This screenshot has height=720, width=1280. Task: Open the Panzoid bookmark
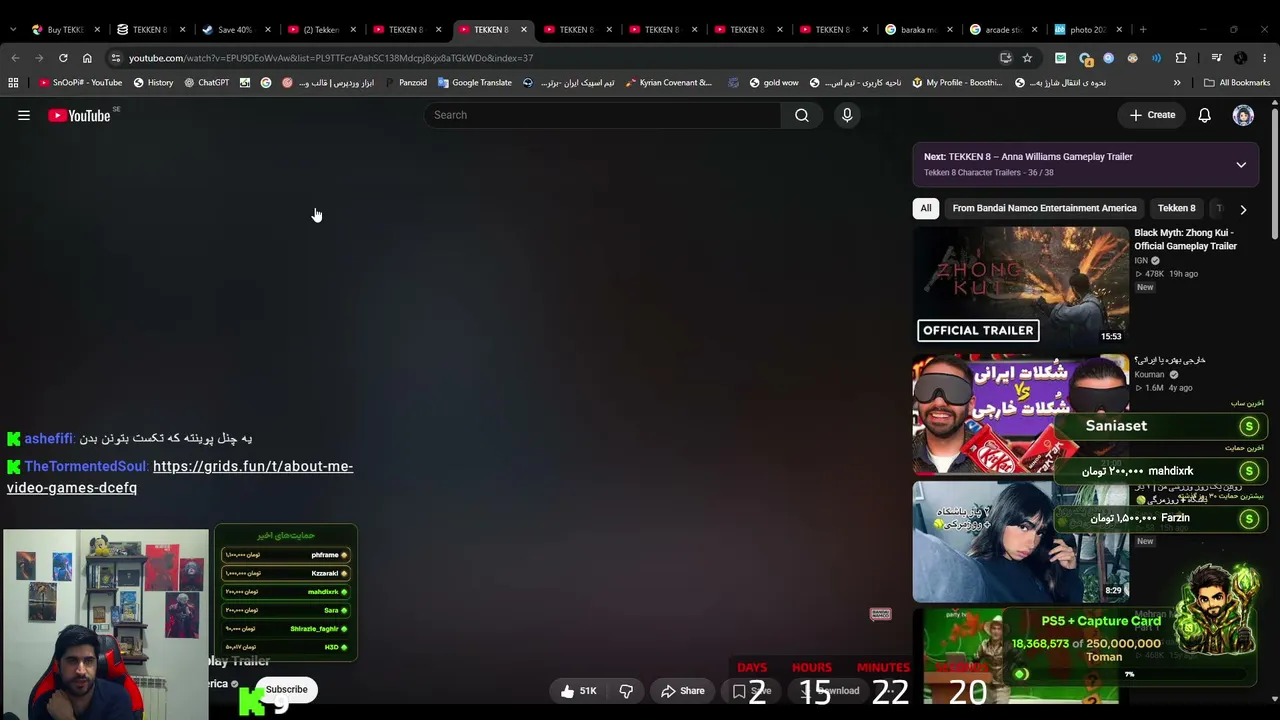tap(405, 83)
